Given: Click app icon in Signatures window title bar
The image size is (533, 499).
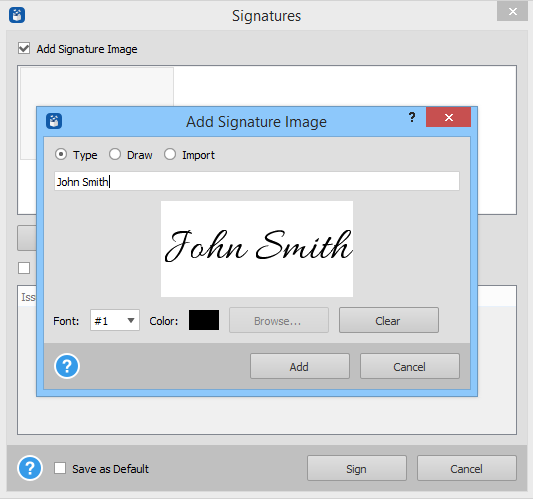Looking at the screenshot, I should tap(17, 15).
